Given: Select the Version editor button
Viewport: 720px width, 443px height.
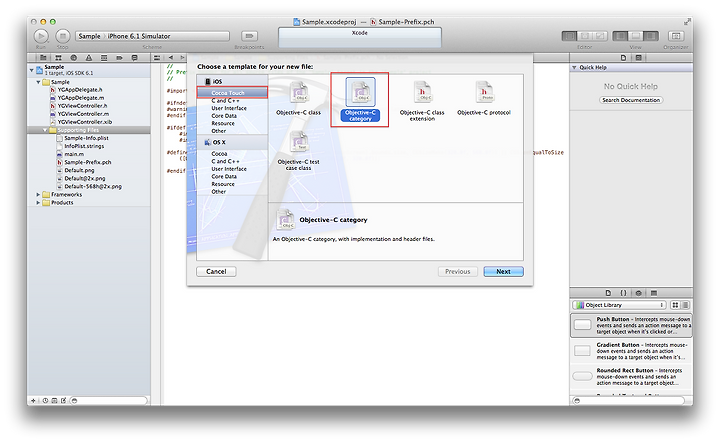Looking at the screenshot, I should (600, 36).
